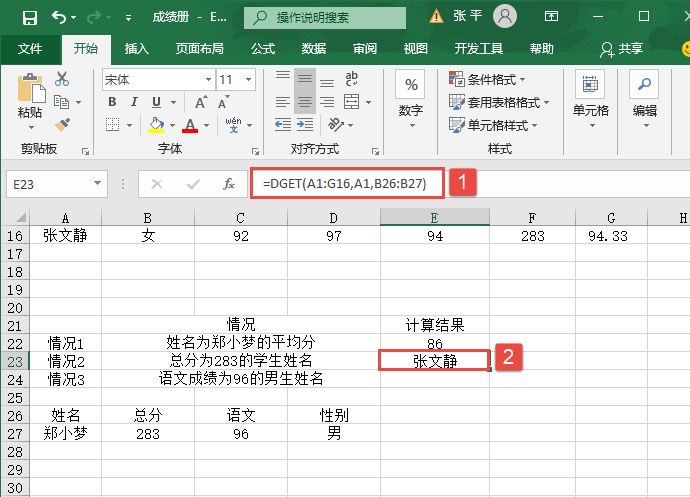The image size is (690, 497).
Task: Apply yellow fill color bucket
Action: (156, 125)
